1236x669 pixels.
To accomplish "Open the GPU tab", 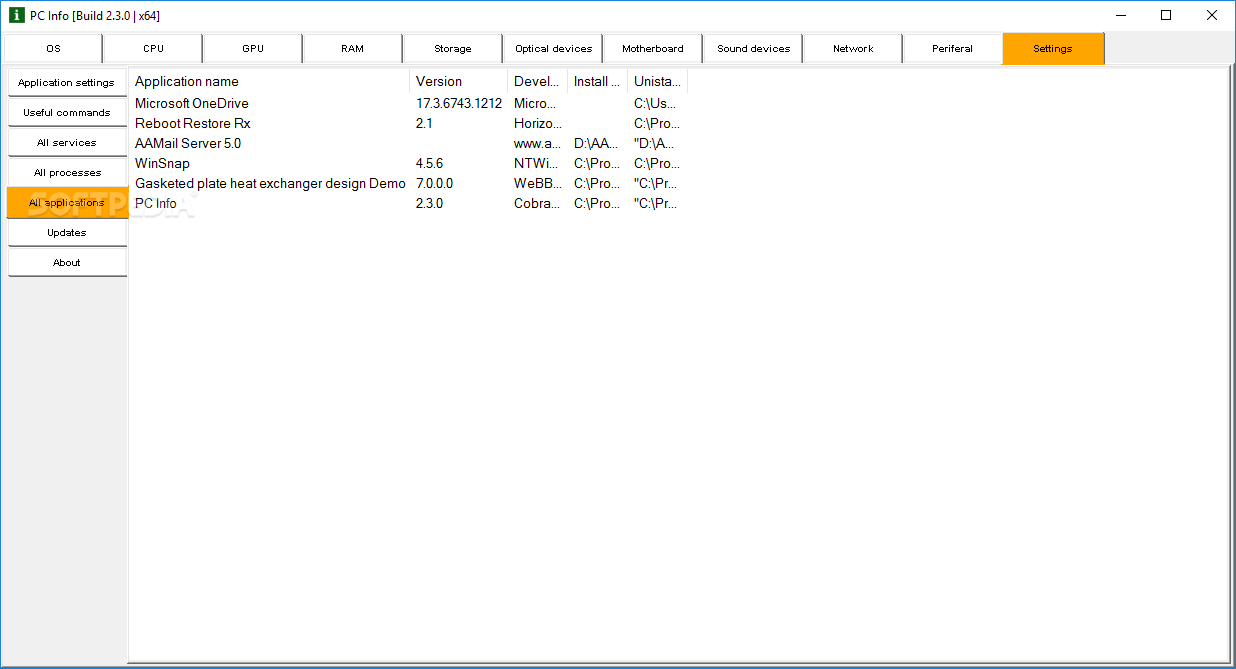I will click(253, 48).
